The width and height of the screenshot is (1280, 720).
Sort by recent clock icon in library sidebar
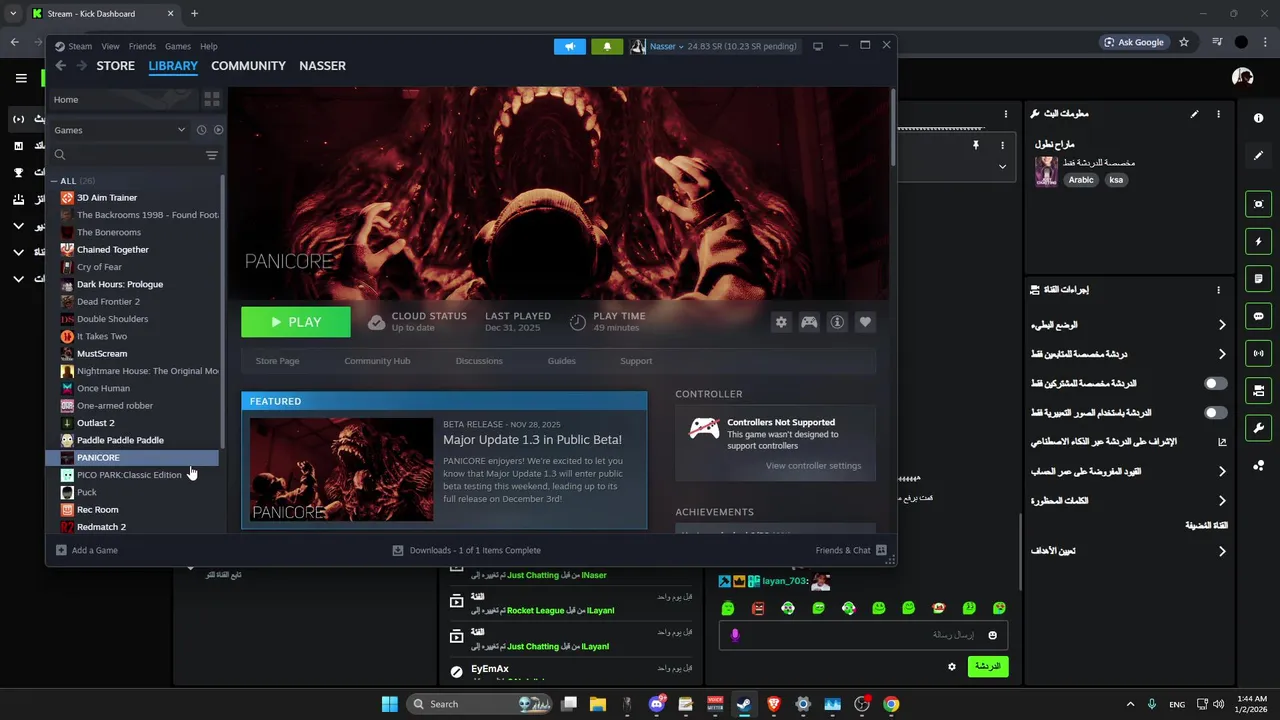(201, 130)
